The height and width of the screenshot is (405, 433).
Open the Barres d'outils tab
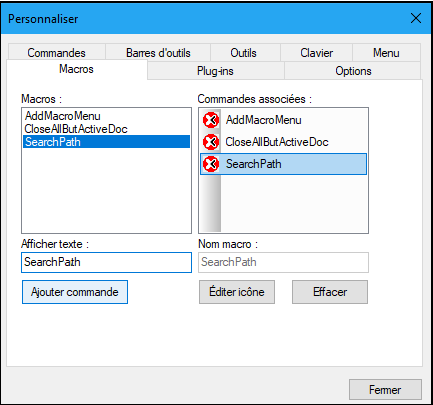pyautogui.click(x=158, y=53)
